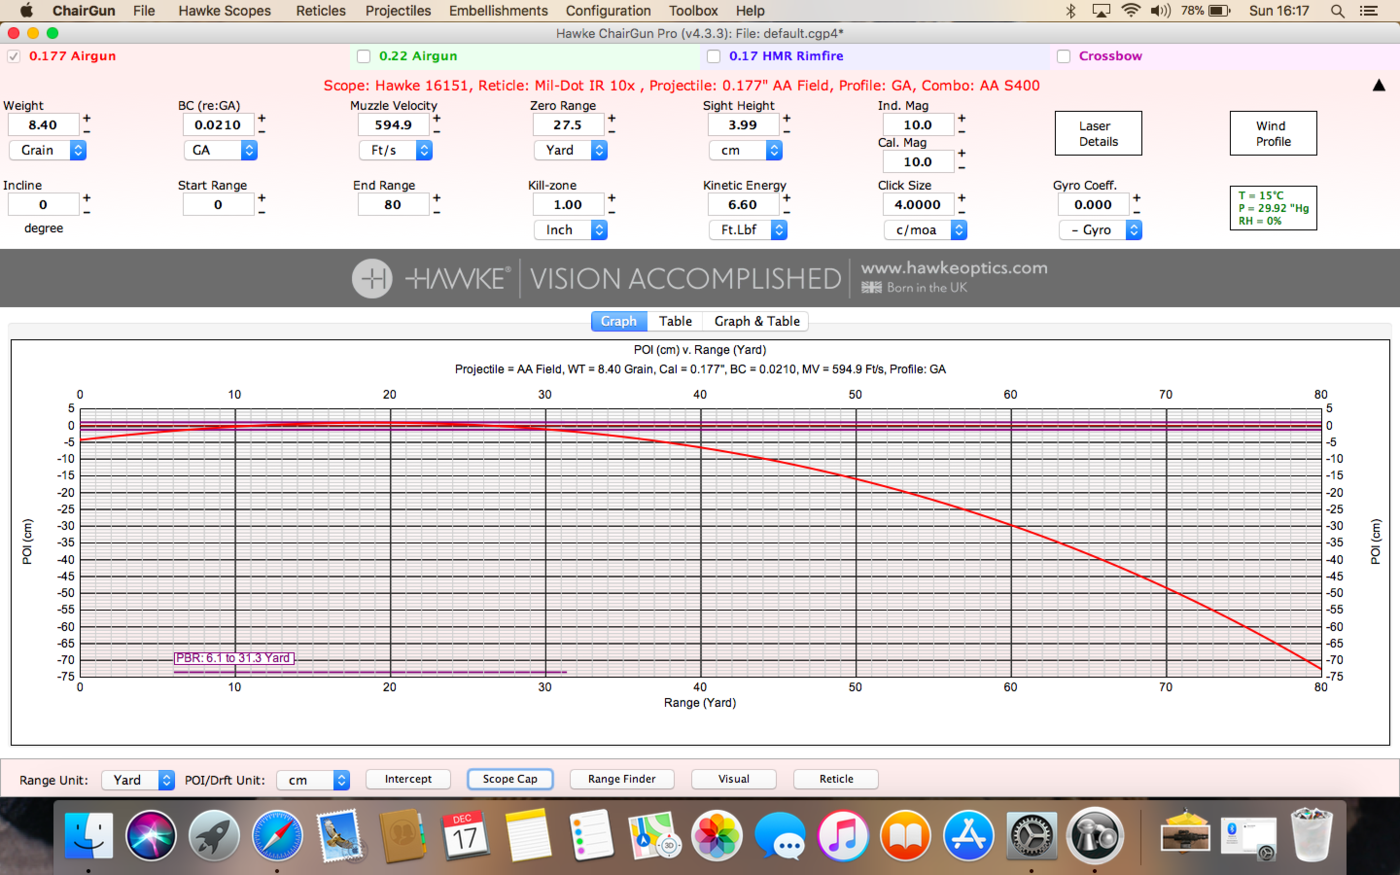Open bottom Range Unit Yard dropdown
Image resolution: width=1400 pixels, height=875 pixels.
click(x=138, y=780)
